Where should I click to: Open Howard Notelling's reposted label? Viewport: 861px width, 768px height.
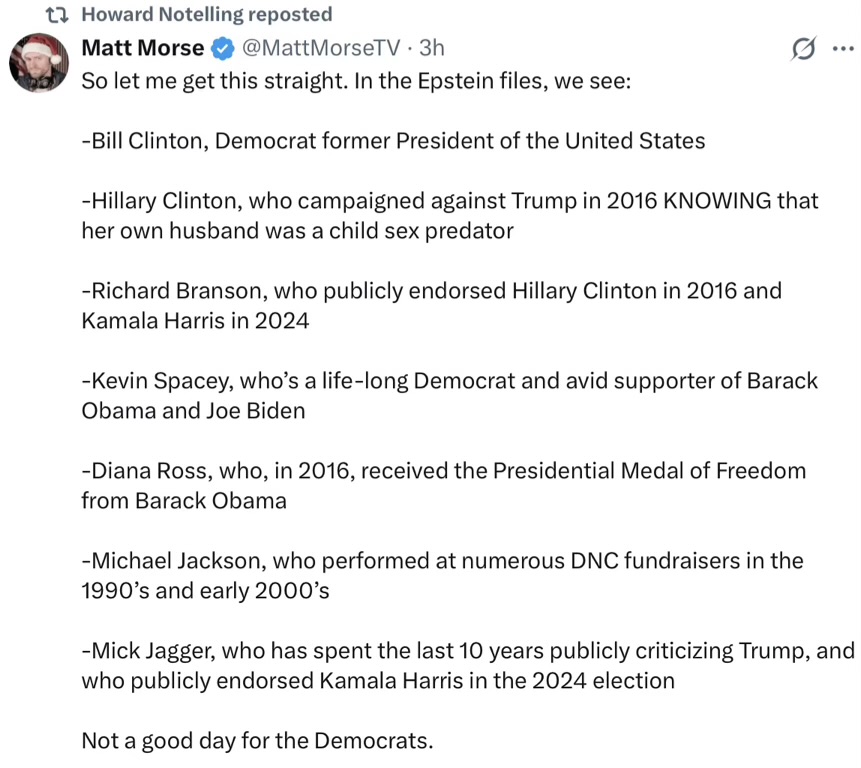[206, 15]
